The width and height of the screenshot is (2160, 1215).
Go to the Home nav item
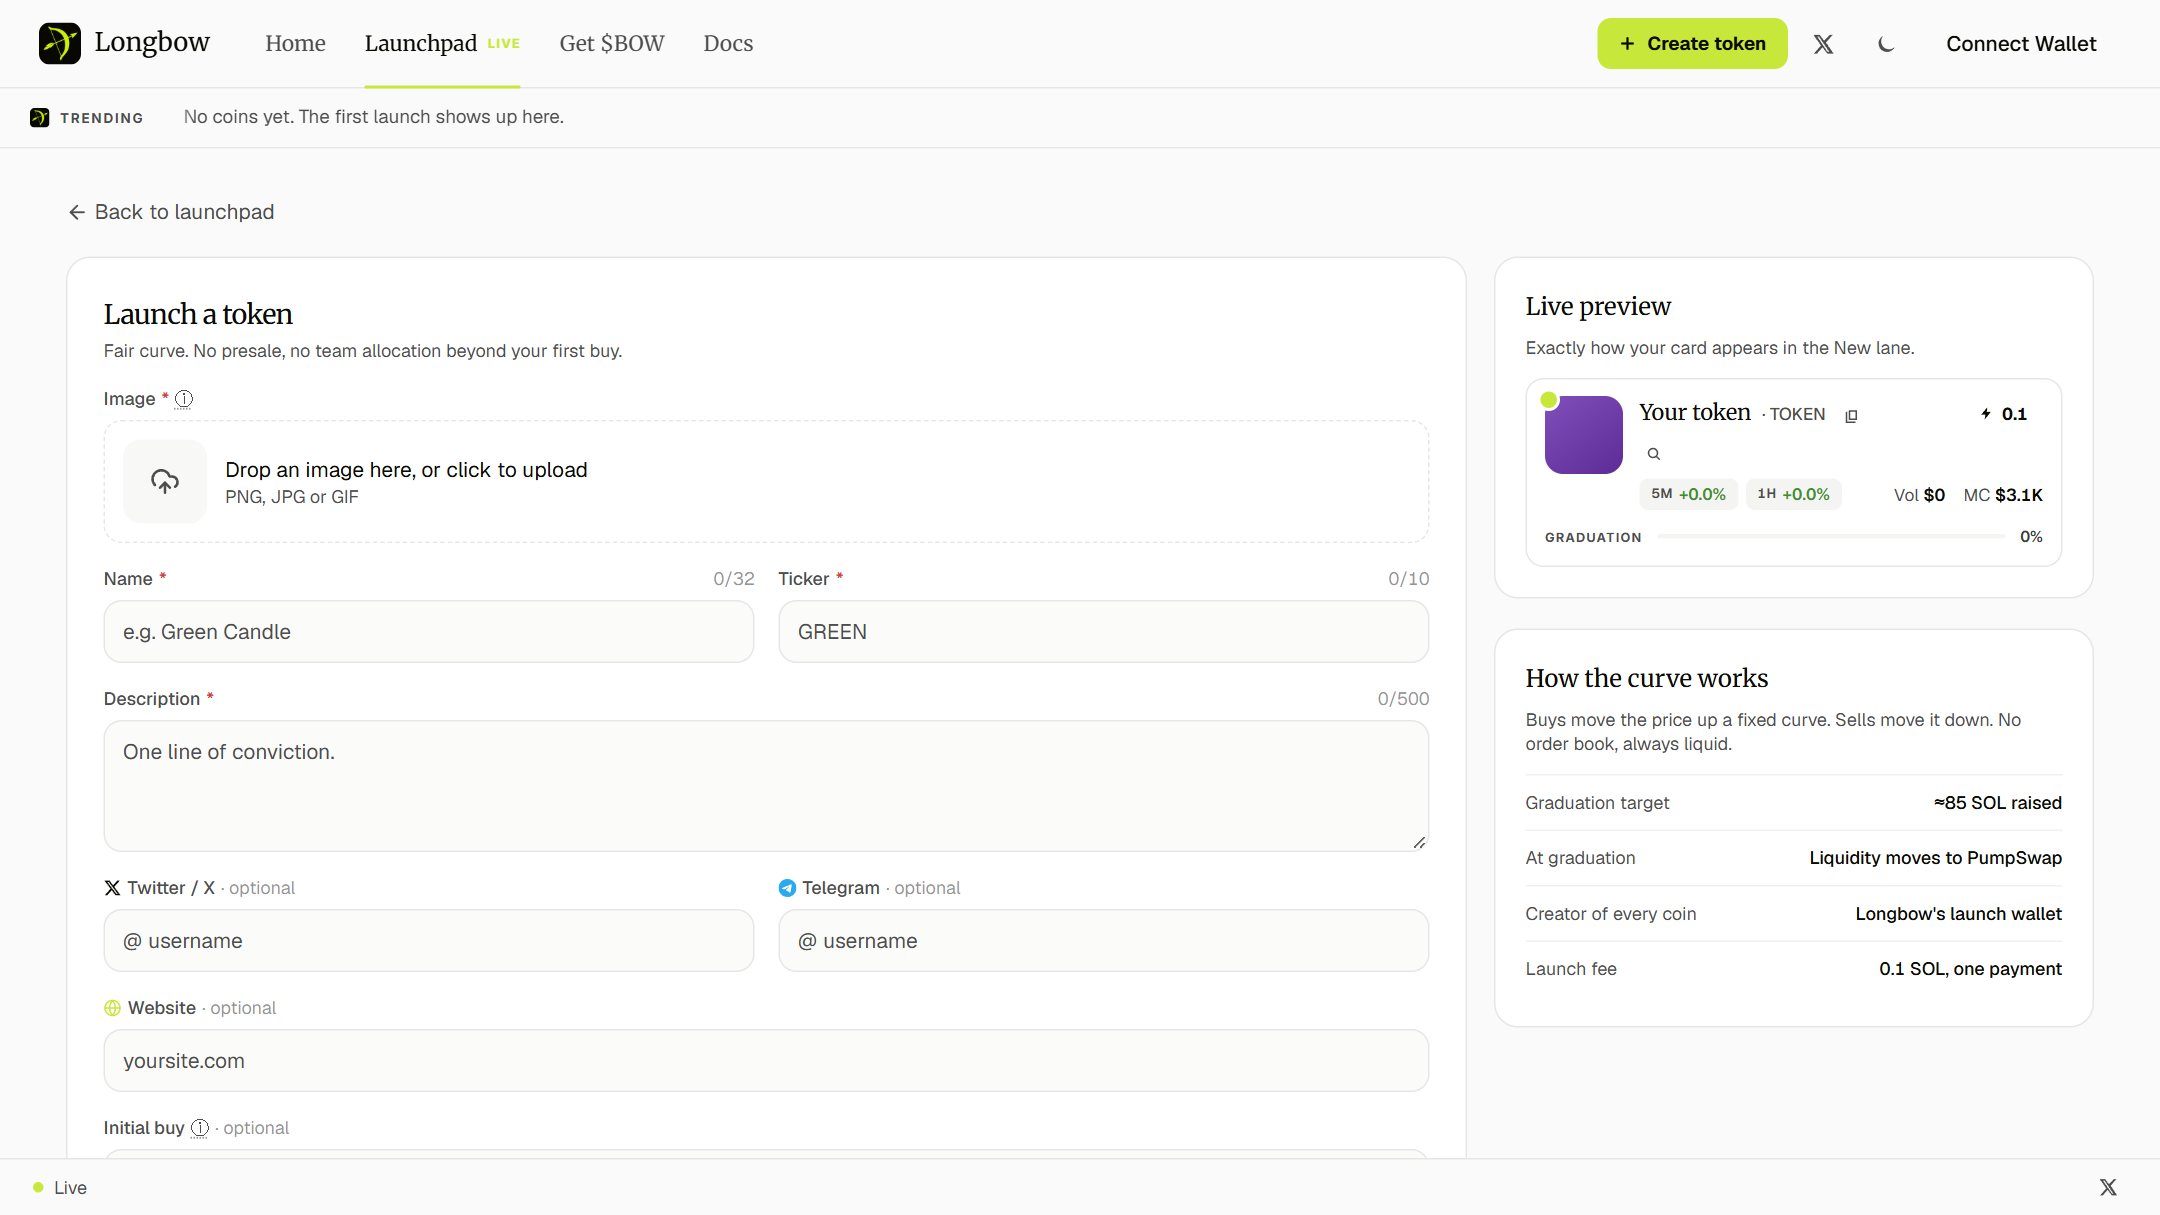pos(295,43)
